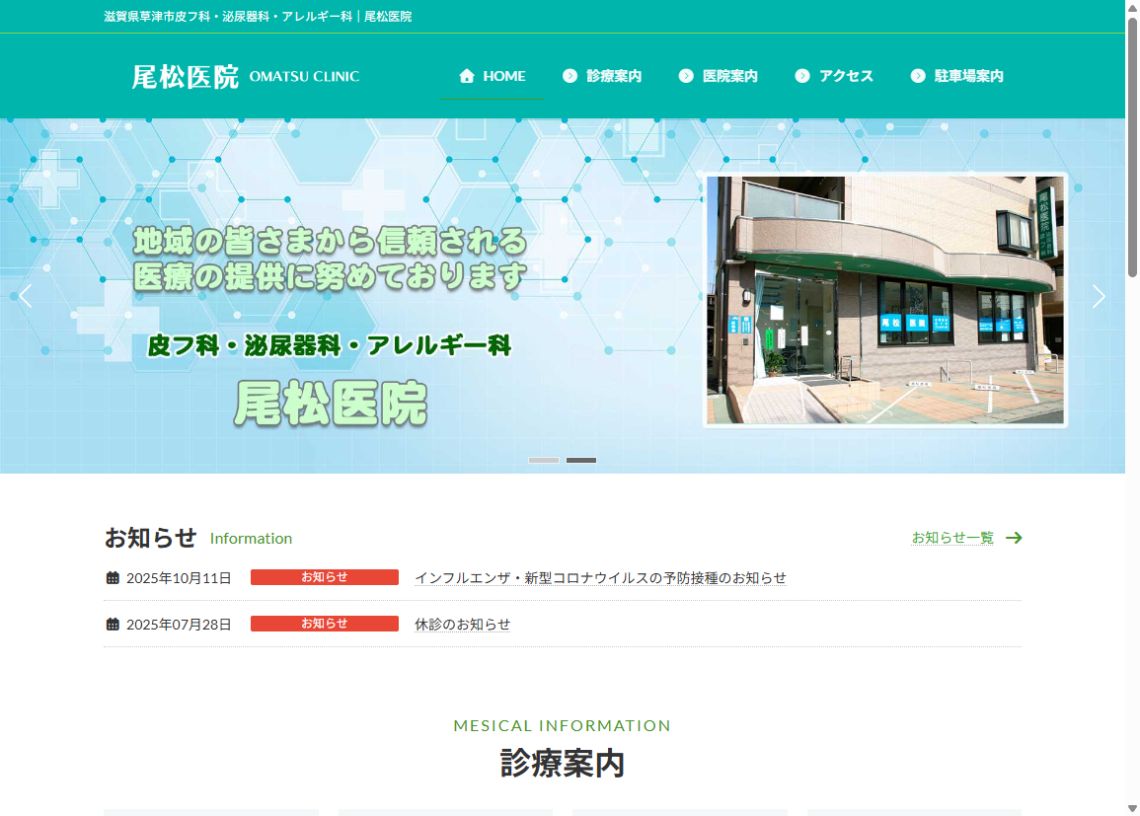
Task: Click the page's vertical scrollbar thumb
Action: click(x=1132, y=148)
